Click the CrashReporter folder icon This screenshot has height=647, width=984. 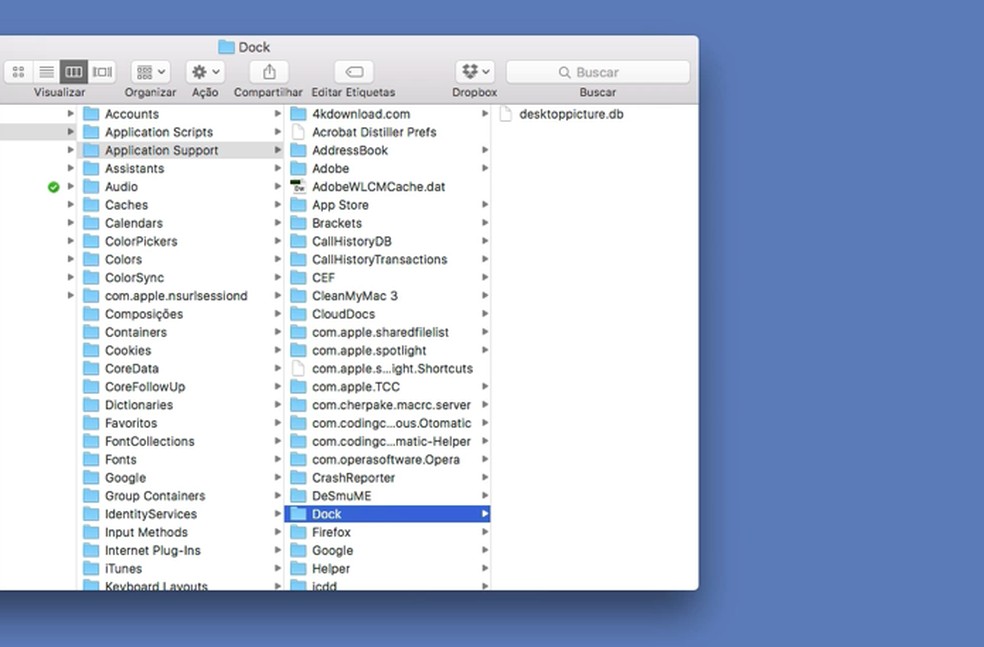tap(298, 478)
